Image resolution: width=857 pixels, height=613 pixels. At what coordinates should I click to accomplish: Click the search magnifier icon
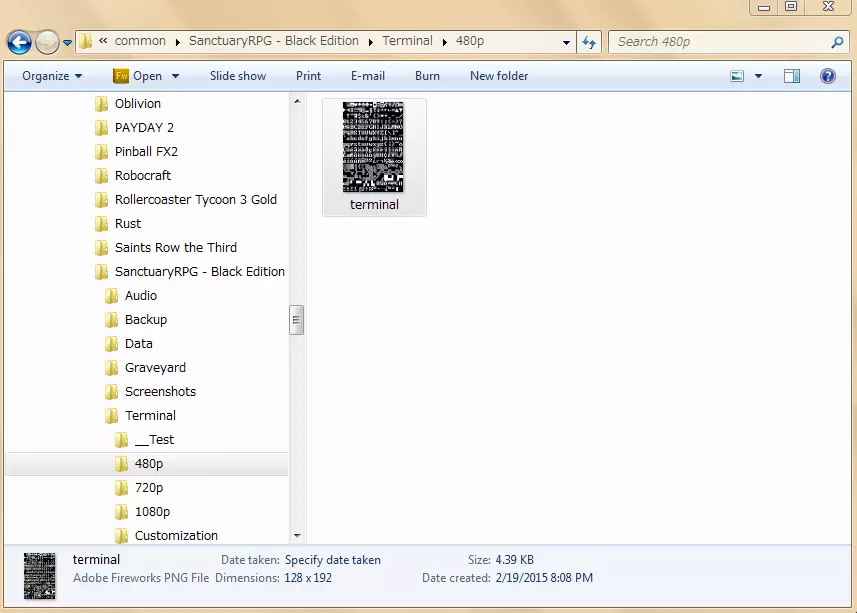(837, 42)
